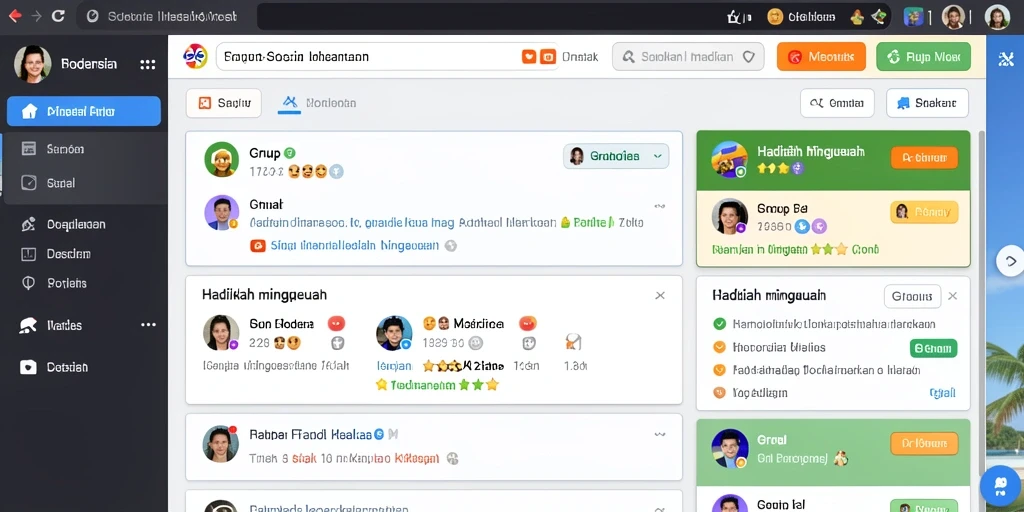
Task: Click the orange Meonirs button
Action: point(821,57)
